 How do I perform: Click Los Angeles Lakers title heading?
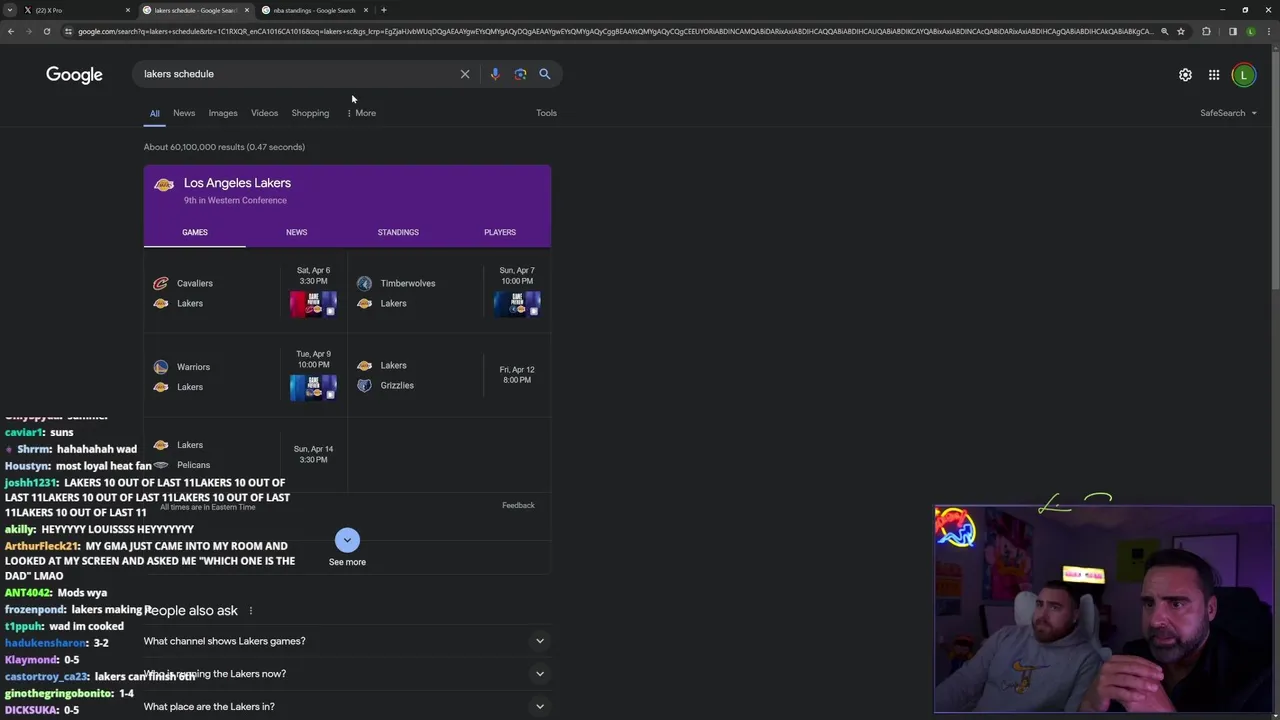click(x=237, y=183)
